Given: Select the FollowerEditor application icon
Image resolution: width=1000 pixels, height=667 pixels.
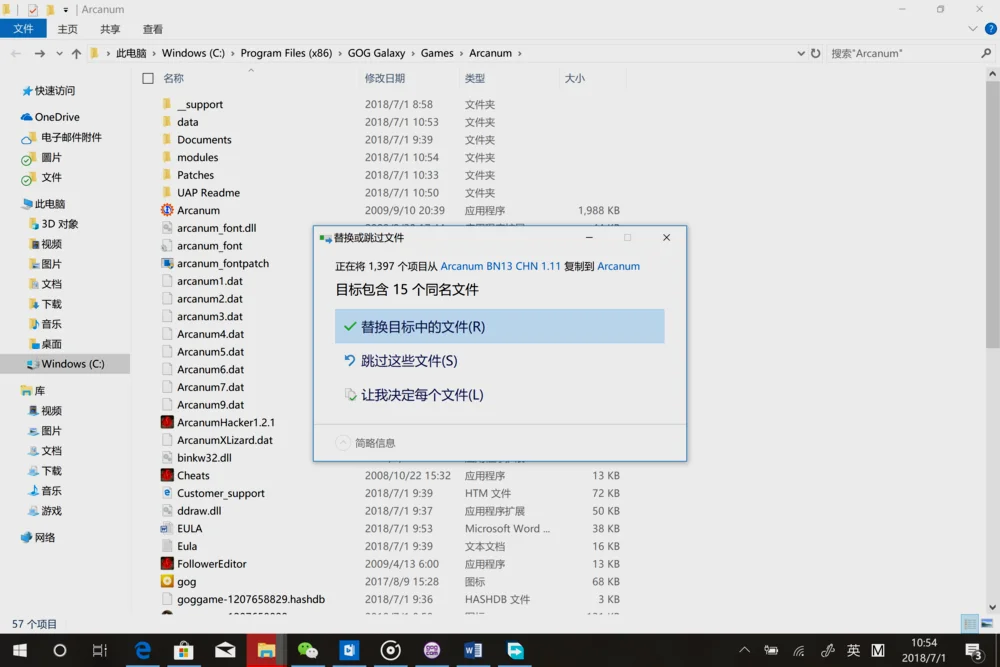Looking at the screenshot, I should (x=167, y=564).
